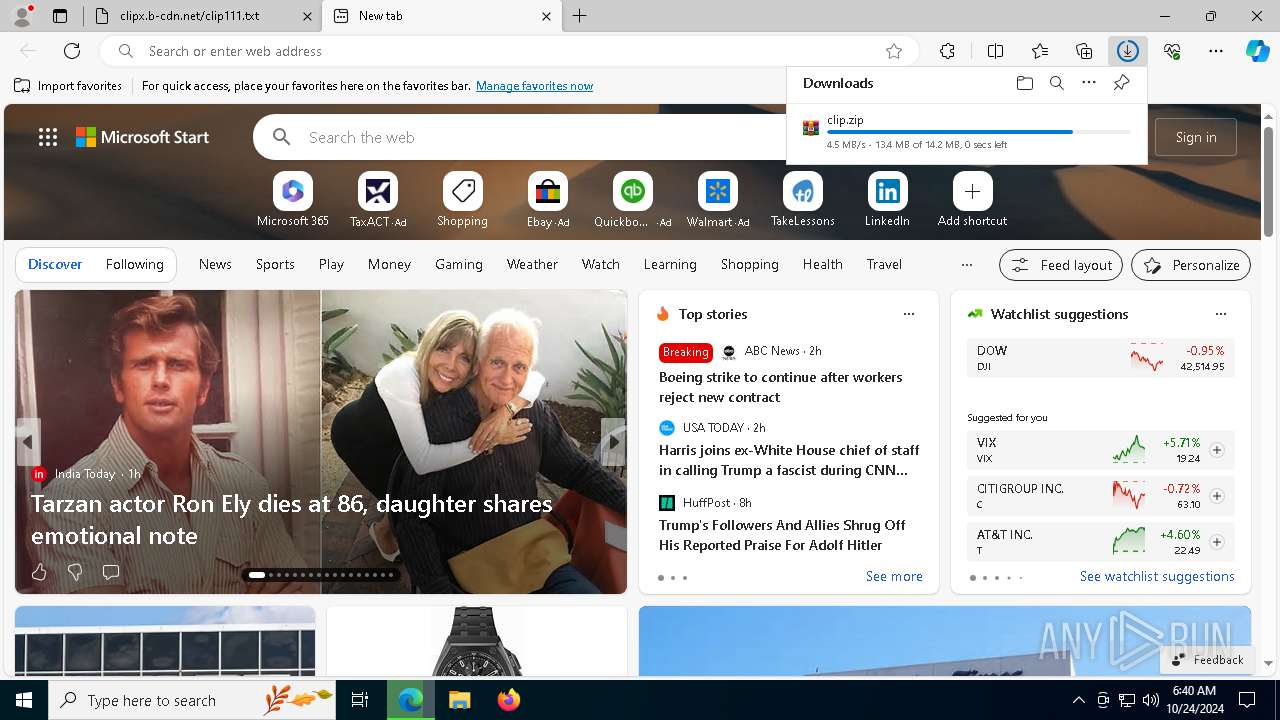
Task: Click Import favorites in favorites bar
Action: coord(68,86)
